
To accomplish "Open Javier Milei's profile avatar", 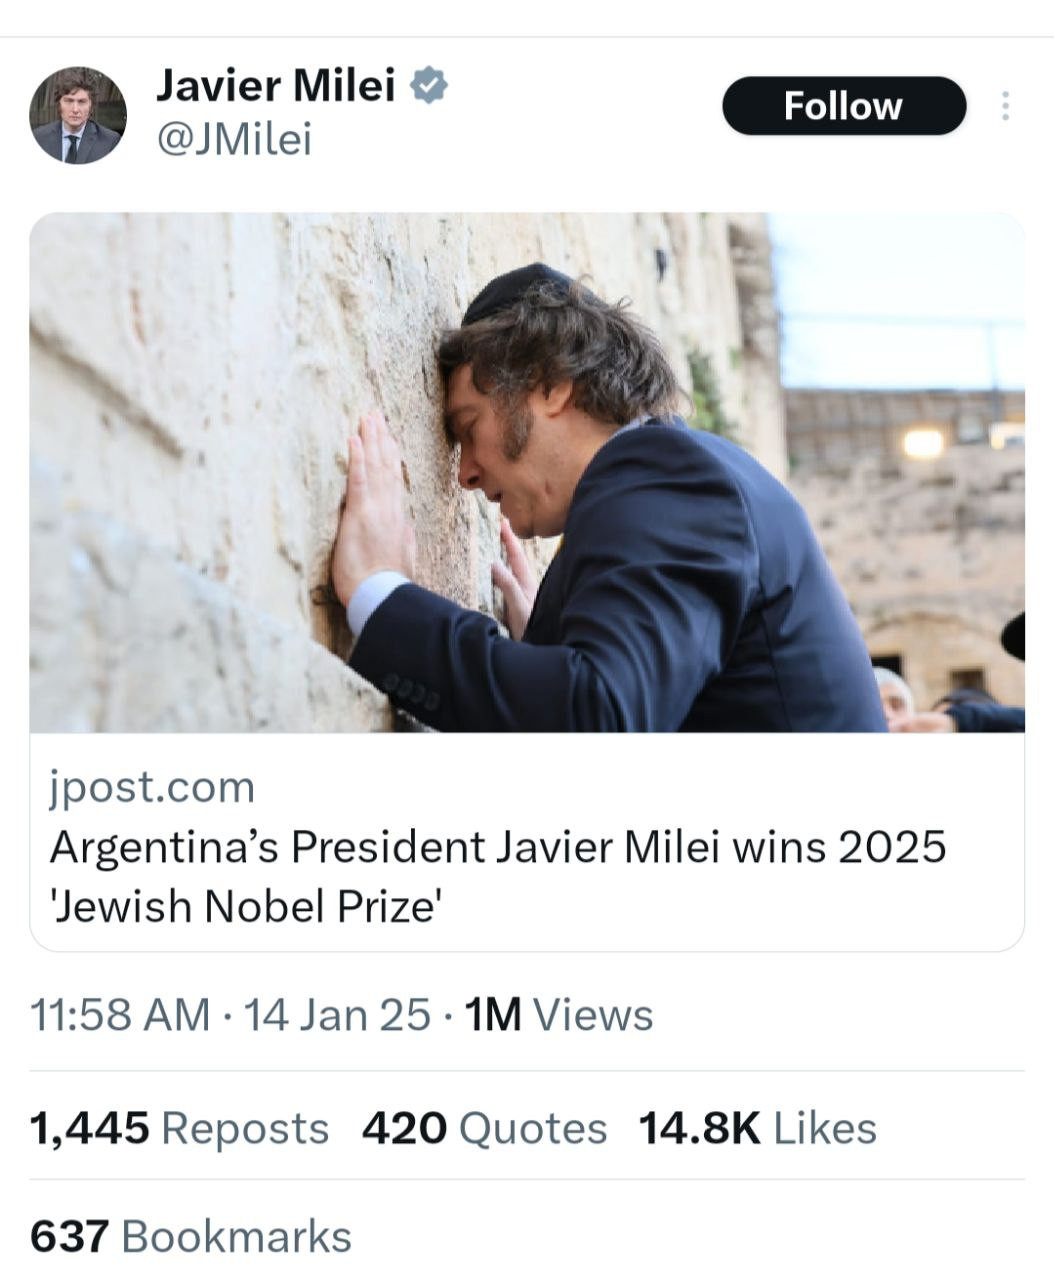I will click(78, 115).
